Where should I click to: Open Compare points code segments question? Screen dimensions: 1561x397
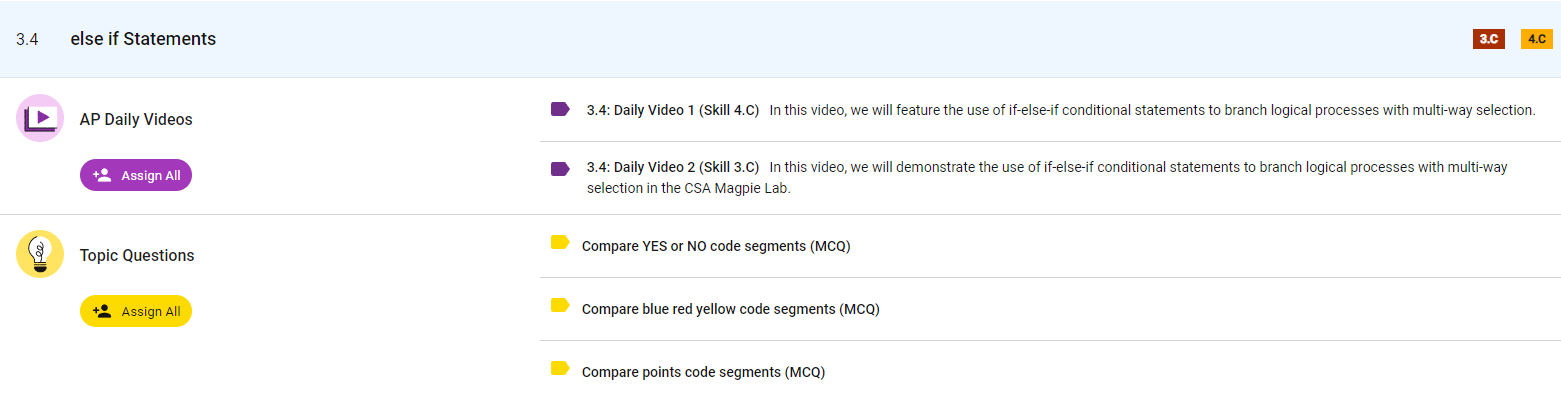(x=703, y=372)
